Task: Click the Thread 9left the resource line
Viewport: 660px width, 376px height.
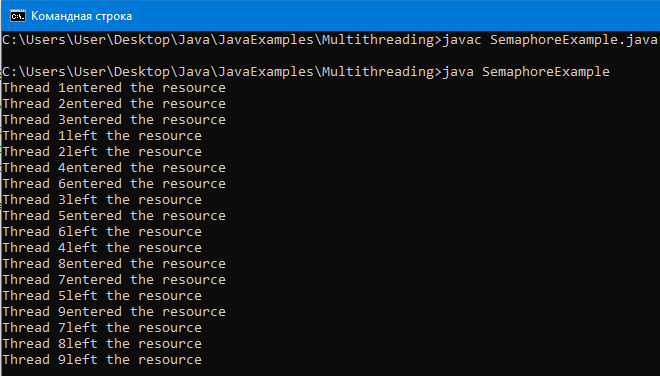Action: (x=102, y=360)
